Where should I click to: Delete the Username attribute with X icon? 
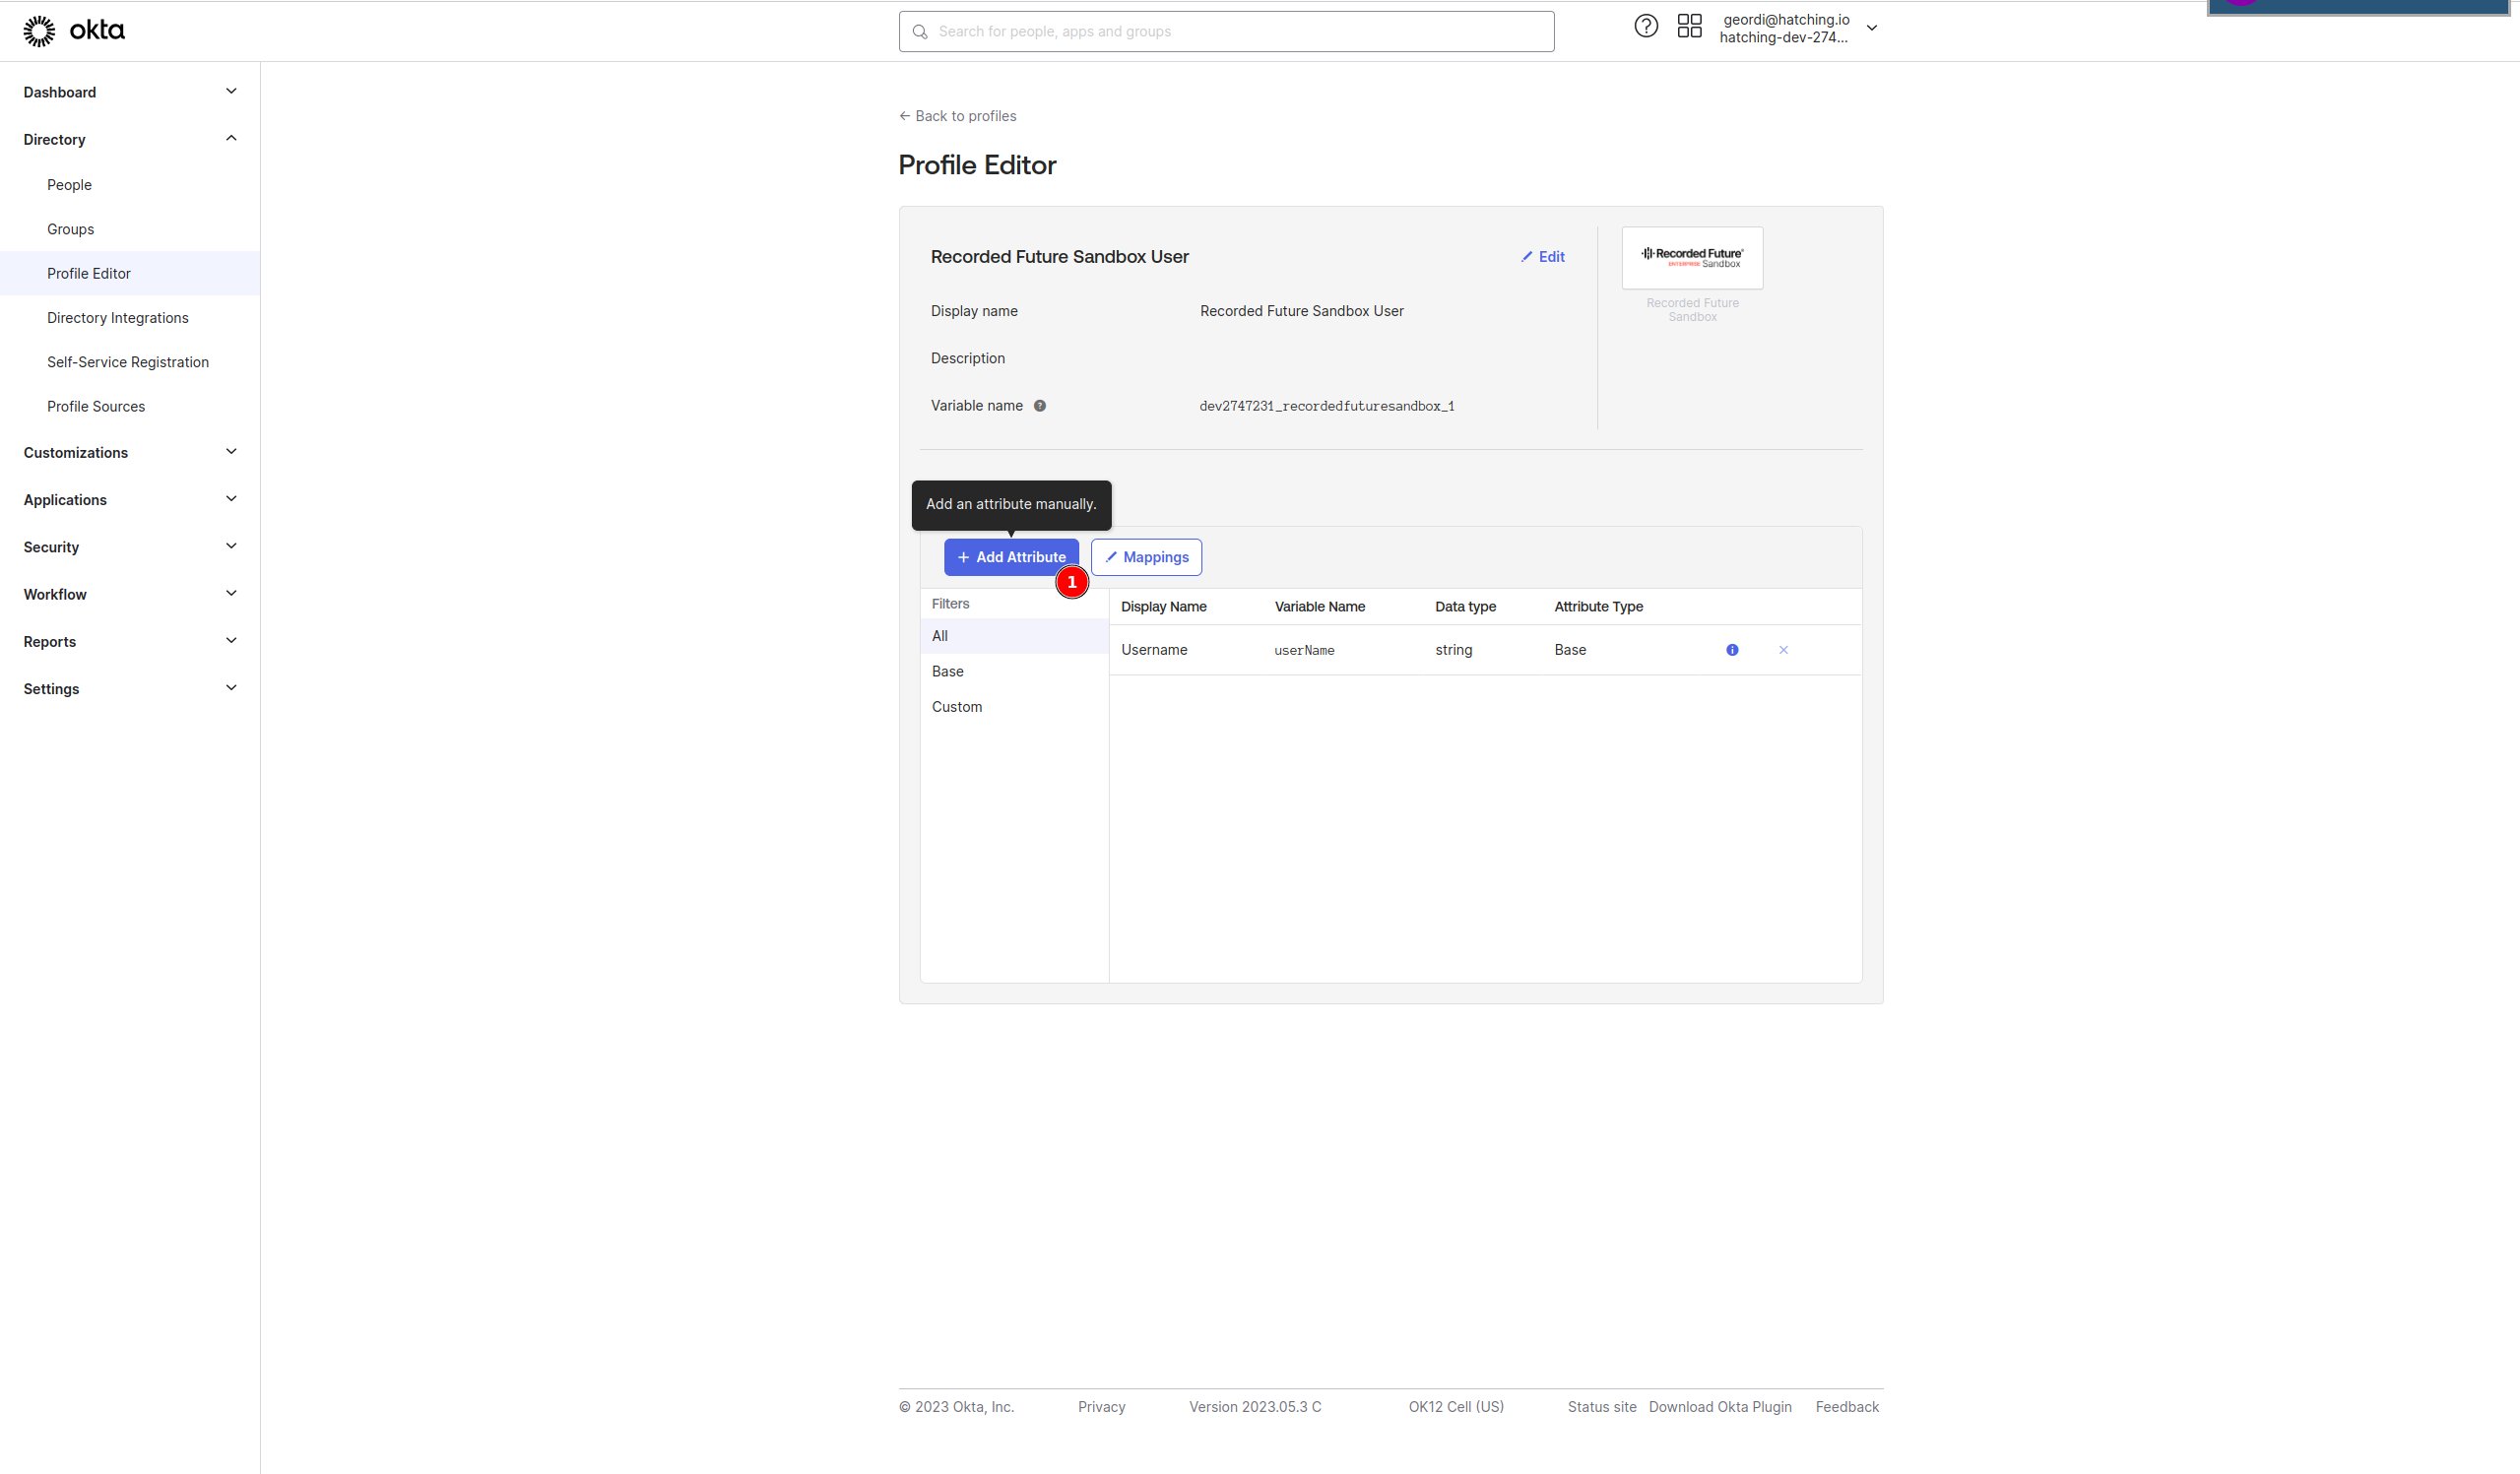click(x=1783, y=650)
